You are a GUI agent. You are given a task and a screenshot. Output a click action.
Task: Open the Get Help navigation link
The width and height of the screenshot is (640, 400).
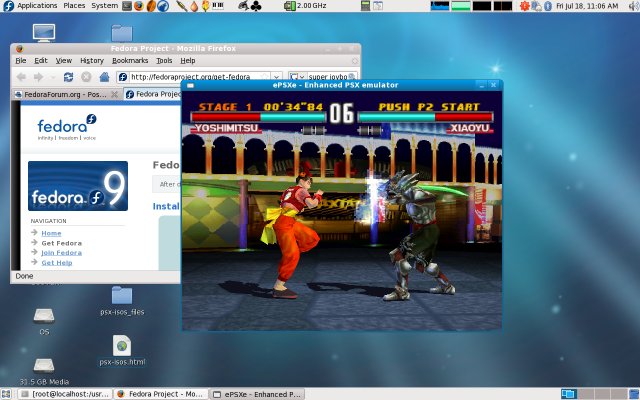57,262
